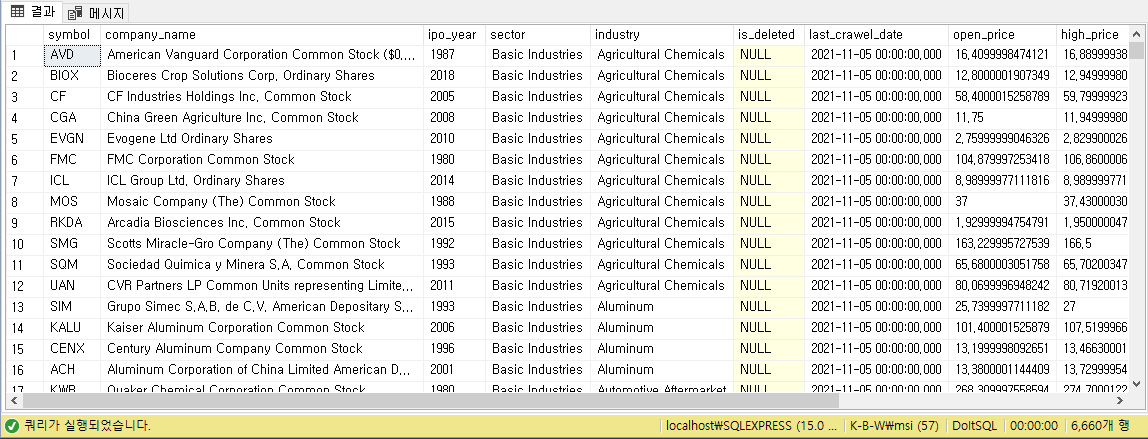Select Century Aluminum Company cell
1148x439 pixels.
click(262, 348)
